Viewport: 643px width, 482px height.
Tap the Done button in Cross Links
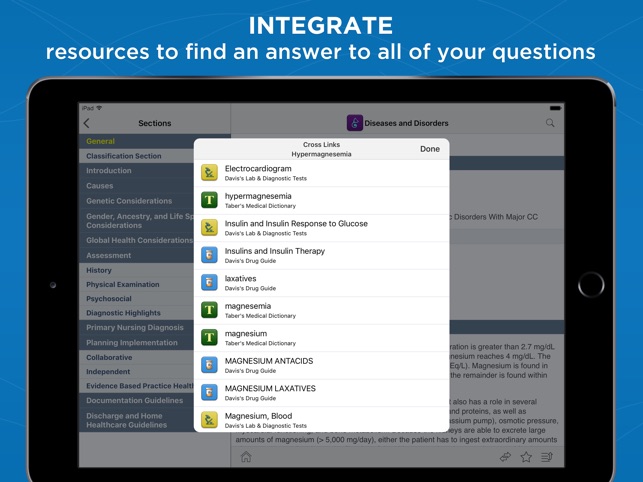click(x=430, y=149)
